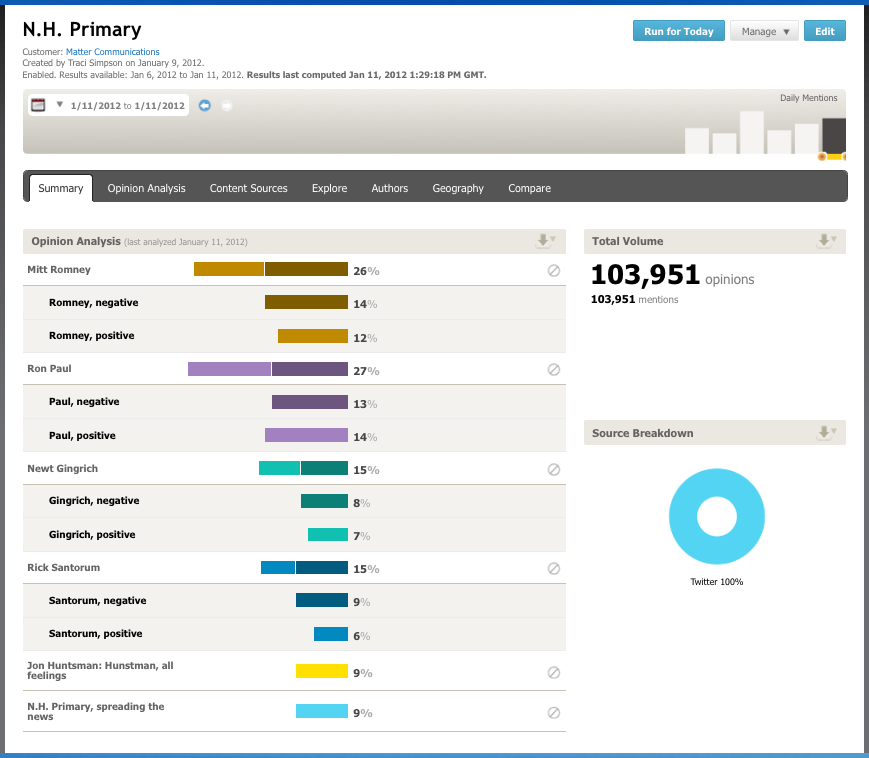Open Source Breakdown download icon
Image resolution: width=869 pixels, height=758 pixels.
(826, 433)
